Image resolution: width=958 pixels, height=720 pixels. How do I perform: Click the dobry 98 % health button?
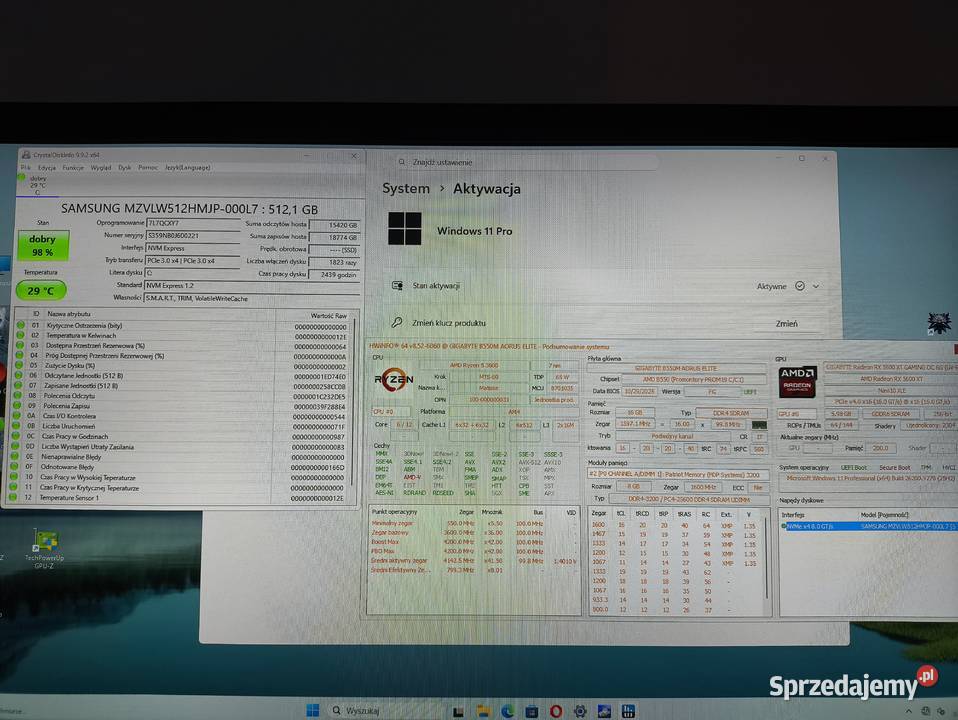click(x=43, y=246)
